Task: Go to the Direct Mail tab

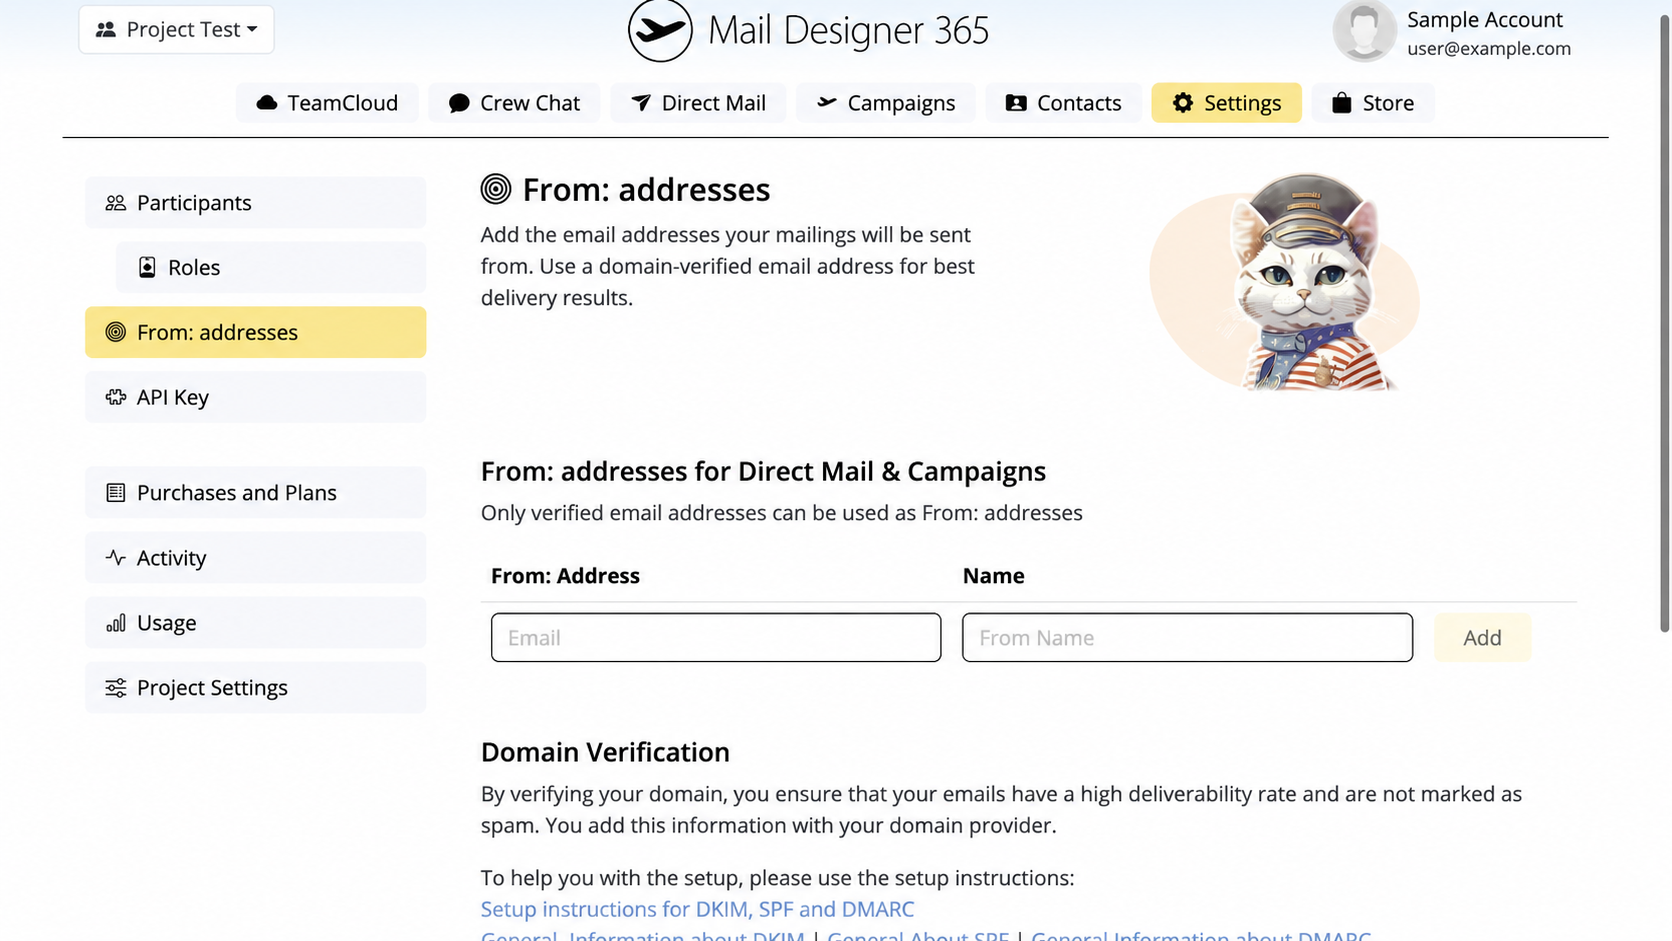Action: coord(698,103)
